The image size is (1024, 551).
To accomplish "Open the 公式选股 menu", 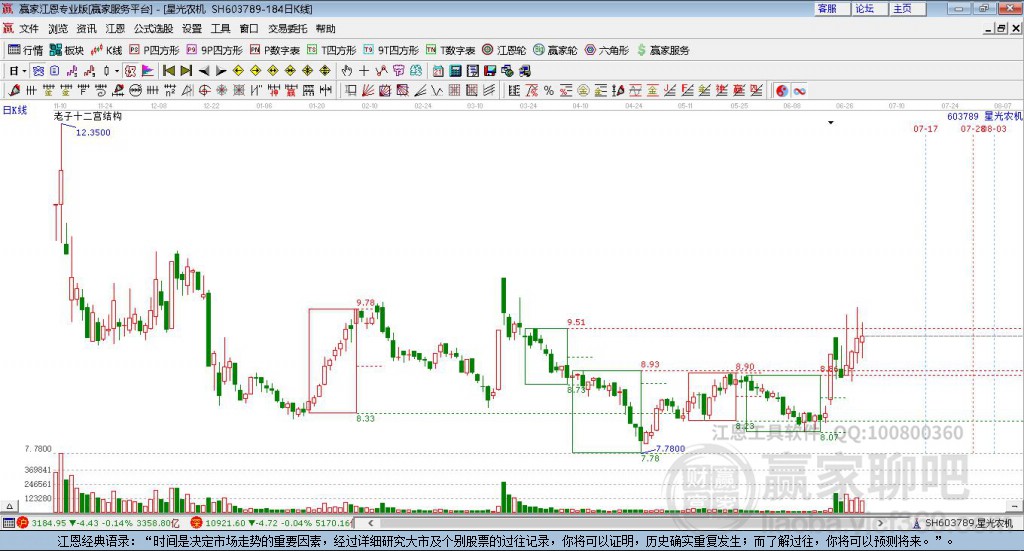I will (x=153, y=29).
